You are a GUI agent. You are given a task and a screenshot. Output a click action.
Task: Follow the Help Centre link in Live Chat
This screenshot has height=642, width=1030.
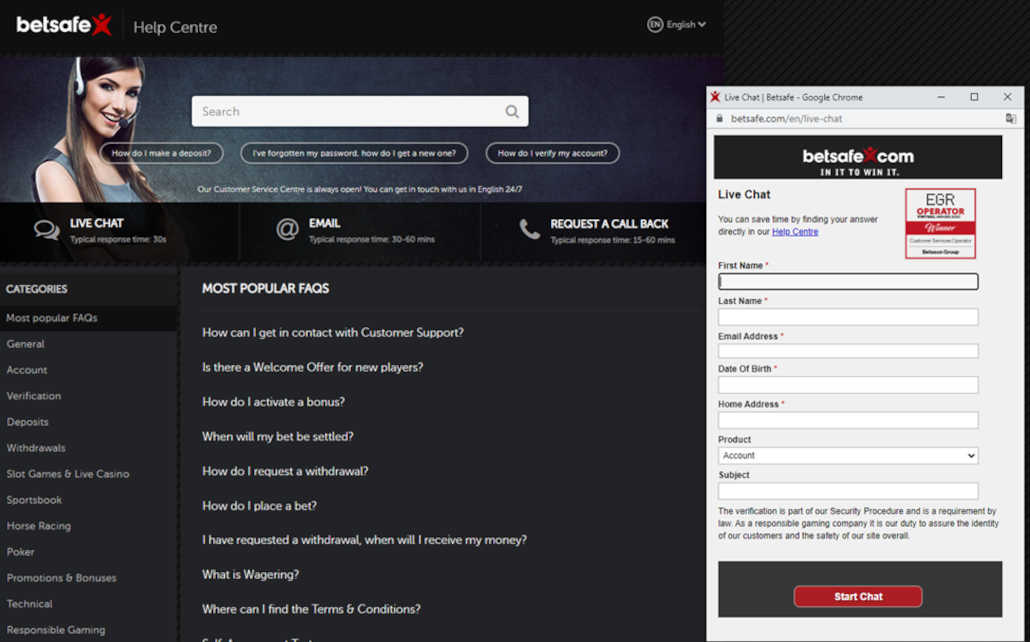click(x=795, y=232)
